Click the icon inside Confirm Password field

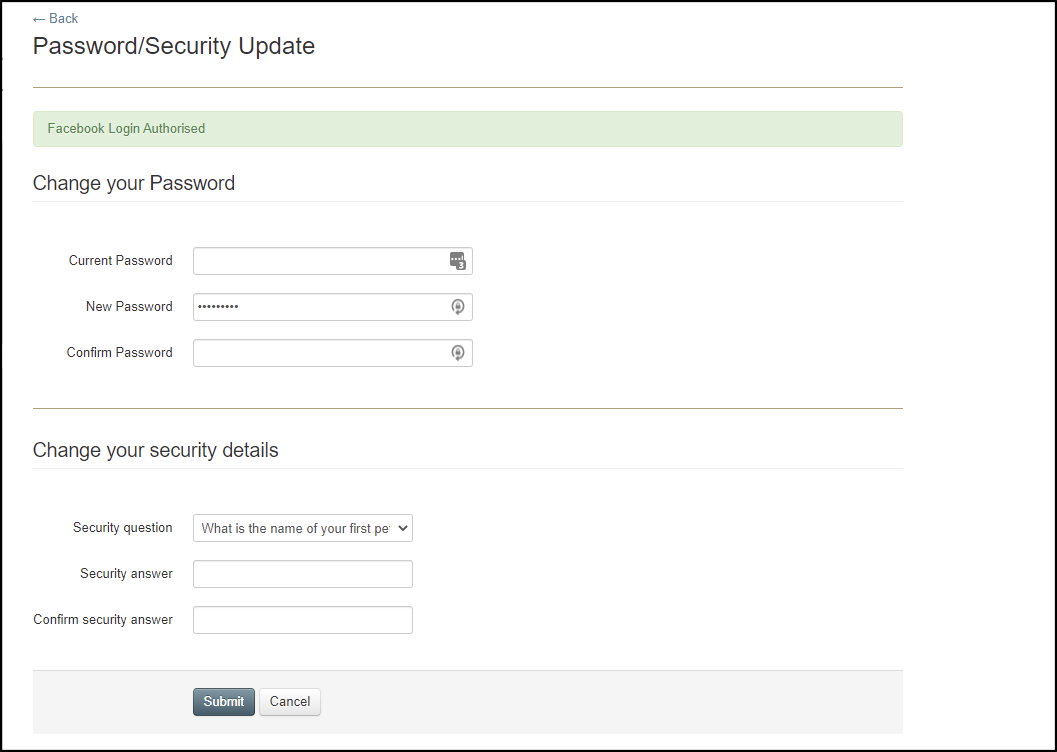click(x=458, y=353)
